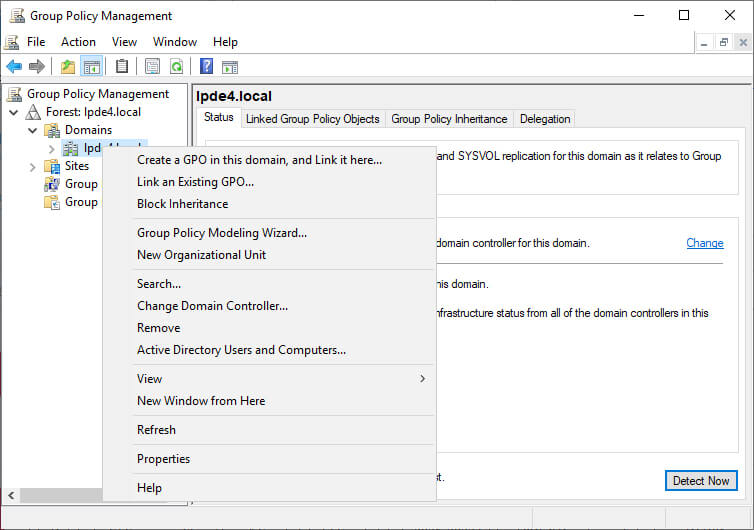Choose Change Domain Controller...
This screenshot has height=530, width=754.
coord(270,306)
